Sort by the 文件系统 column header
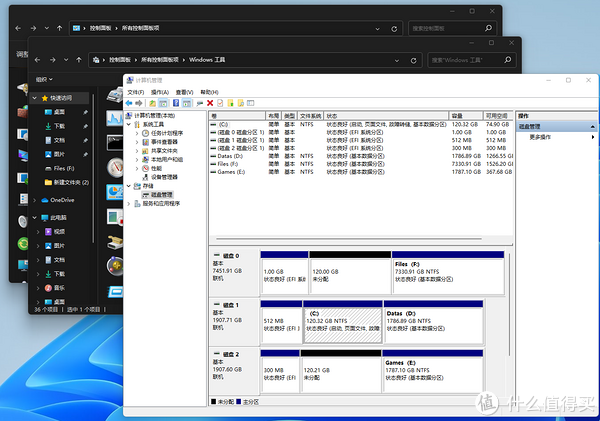Image resolution: width=600 pixels, height=421 pixels. [x=311, y=116]
